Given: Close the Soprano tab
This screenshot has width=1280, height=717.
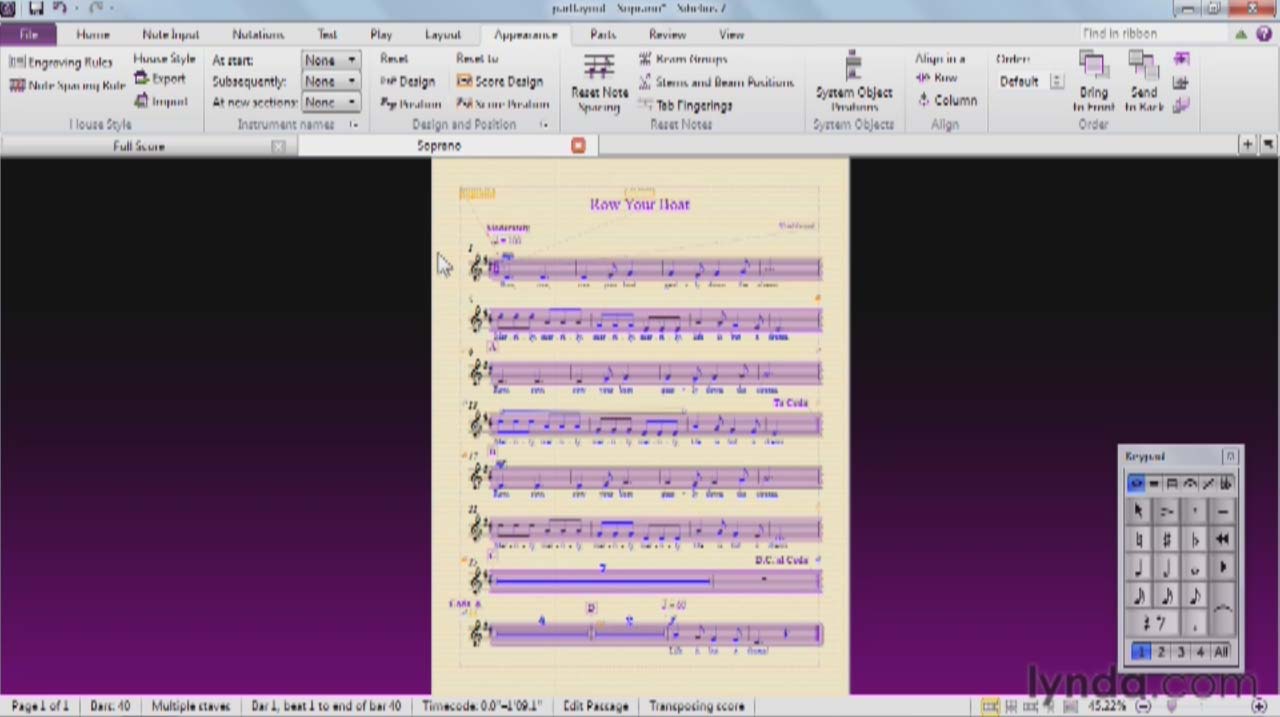Looking at the screenshot, I should tap(578, 146).
